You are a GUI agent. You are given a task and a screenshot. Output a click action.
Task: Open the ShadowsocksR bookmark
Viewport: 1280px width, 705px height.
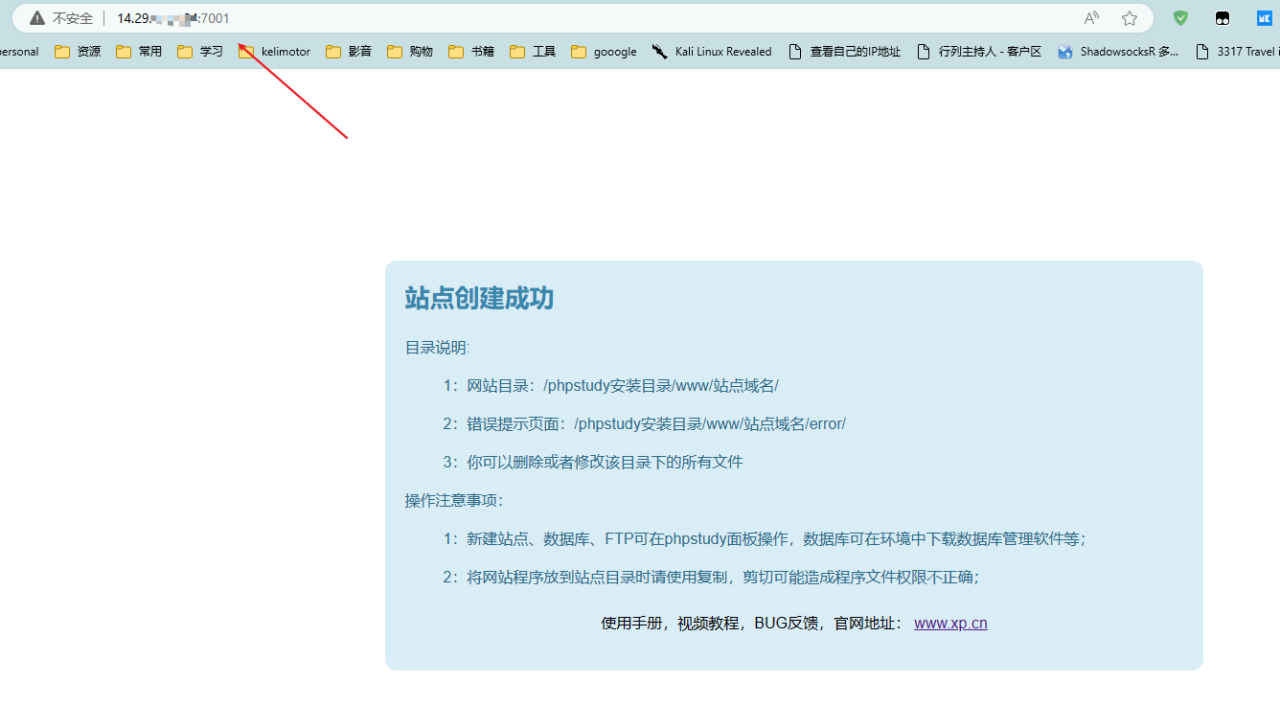1118,51
